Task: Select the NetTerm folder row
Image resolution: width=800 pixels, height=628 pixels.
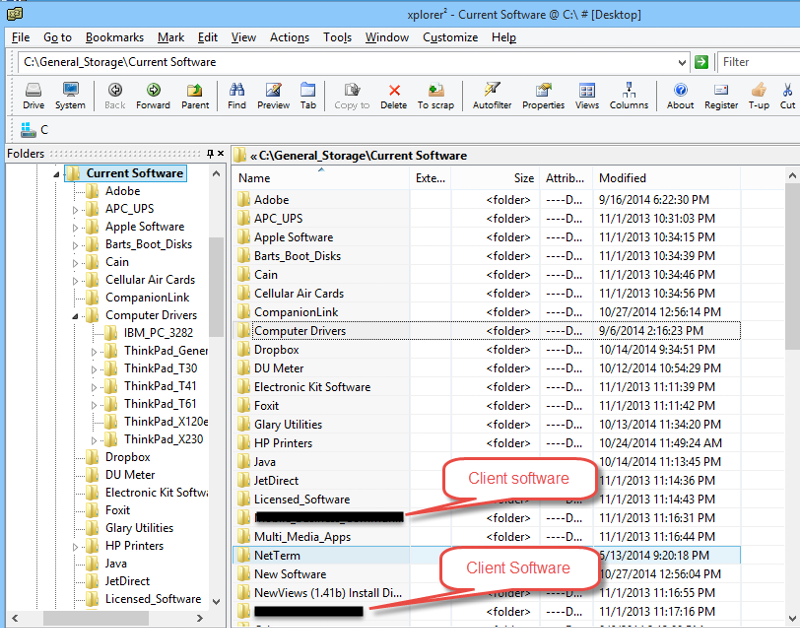Action: [487, 556]
